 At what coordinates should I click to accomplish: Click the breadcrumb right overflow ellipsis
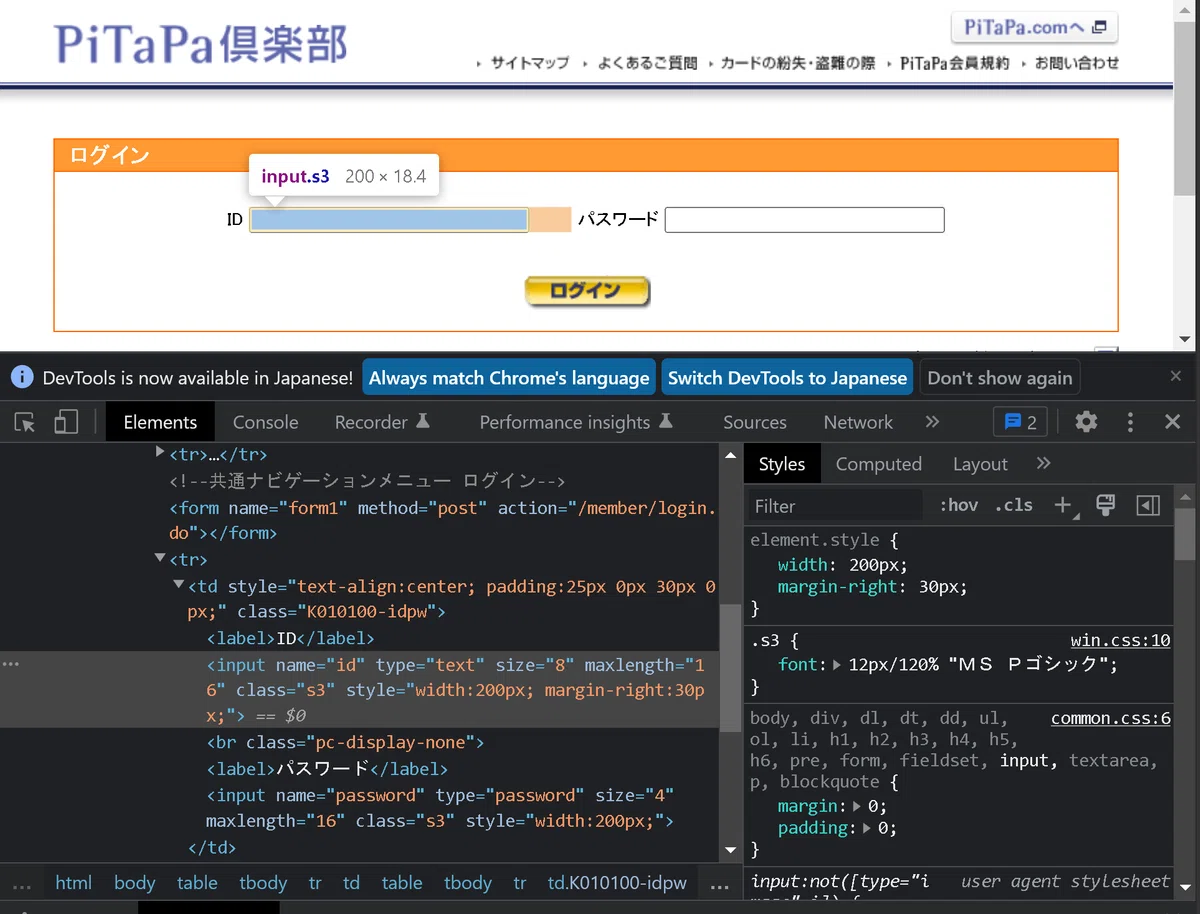point(719,885)
